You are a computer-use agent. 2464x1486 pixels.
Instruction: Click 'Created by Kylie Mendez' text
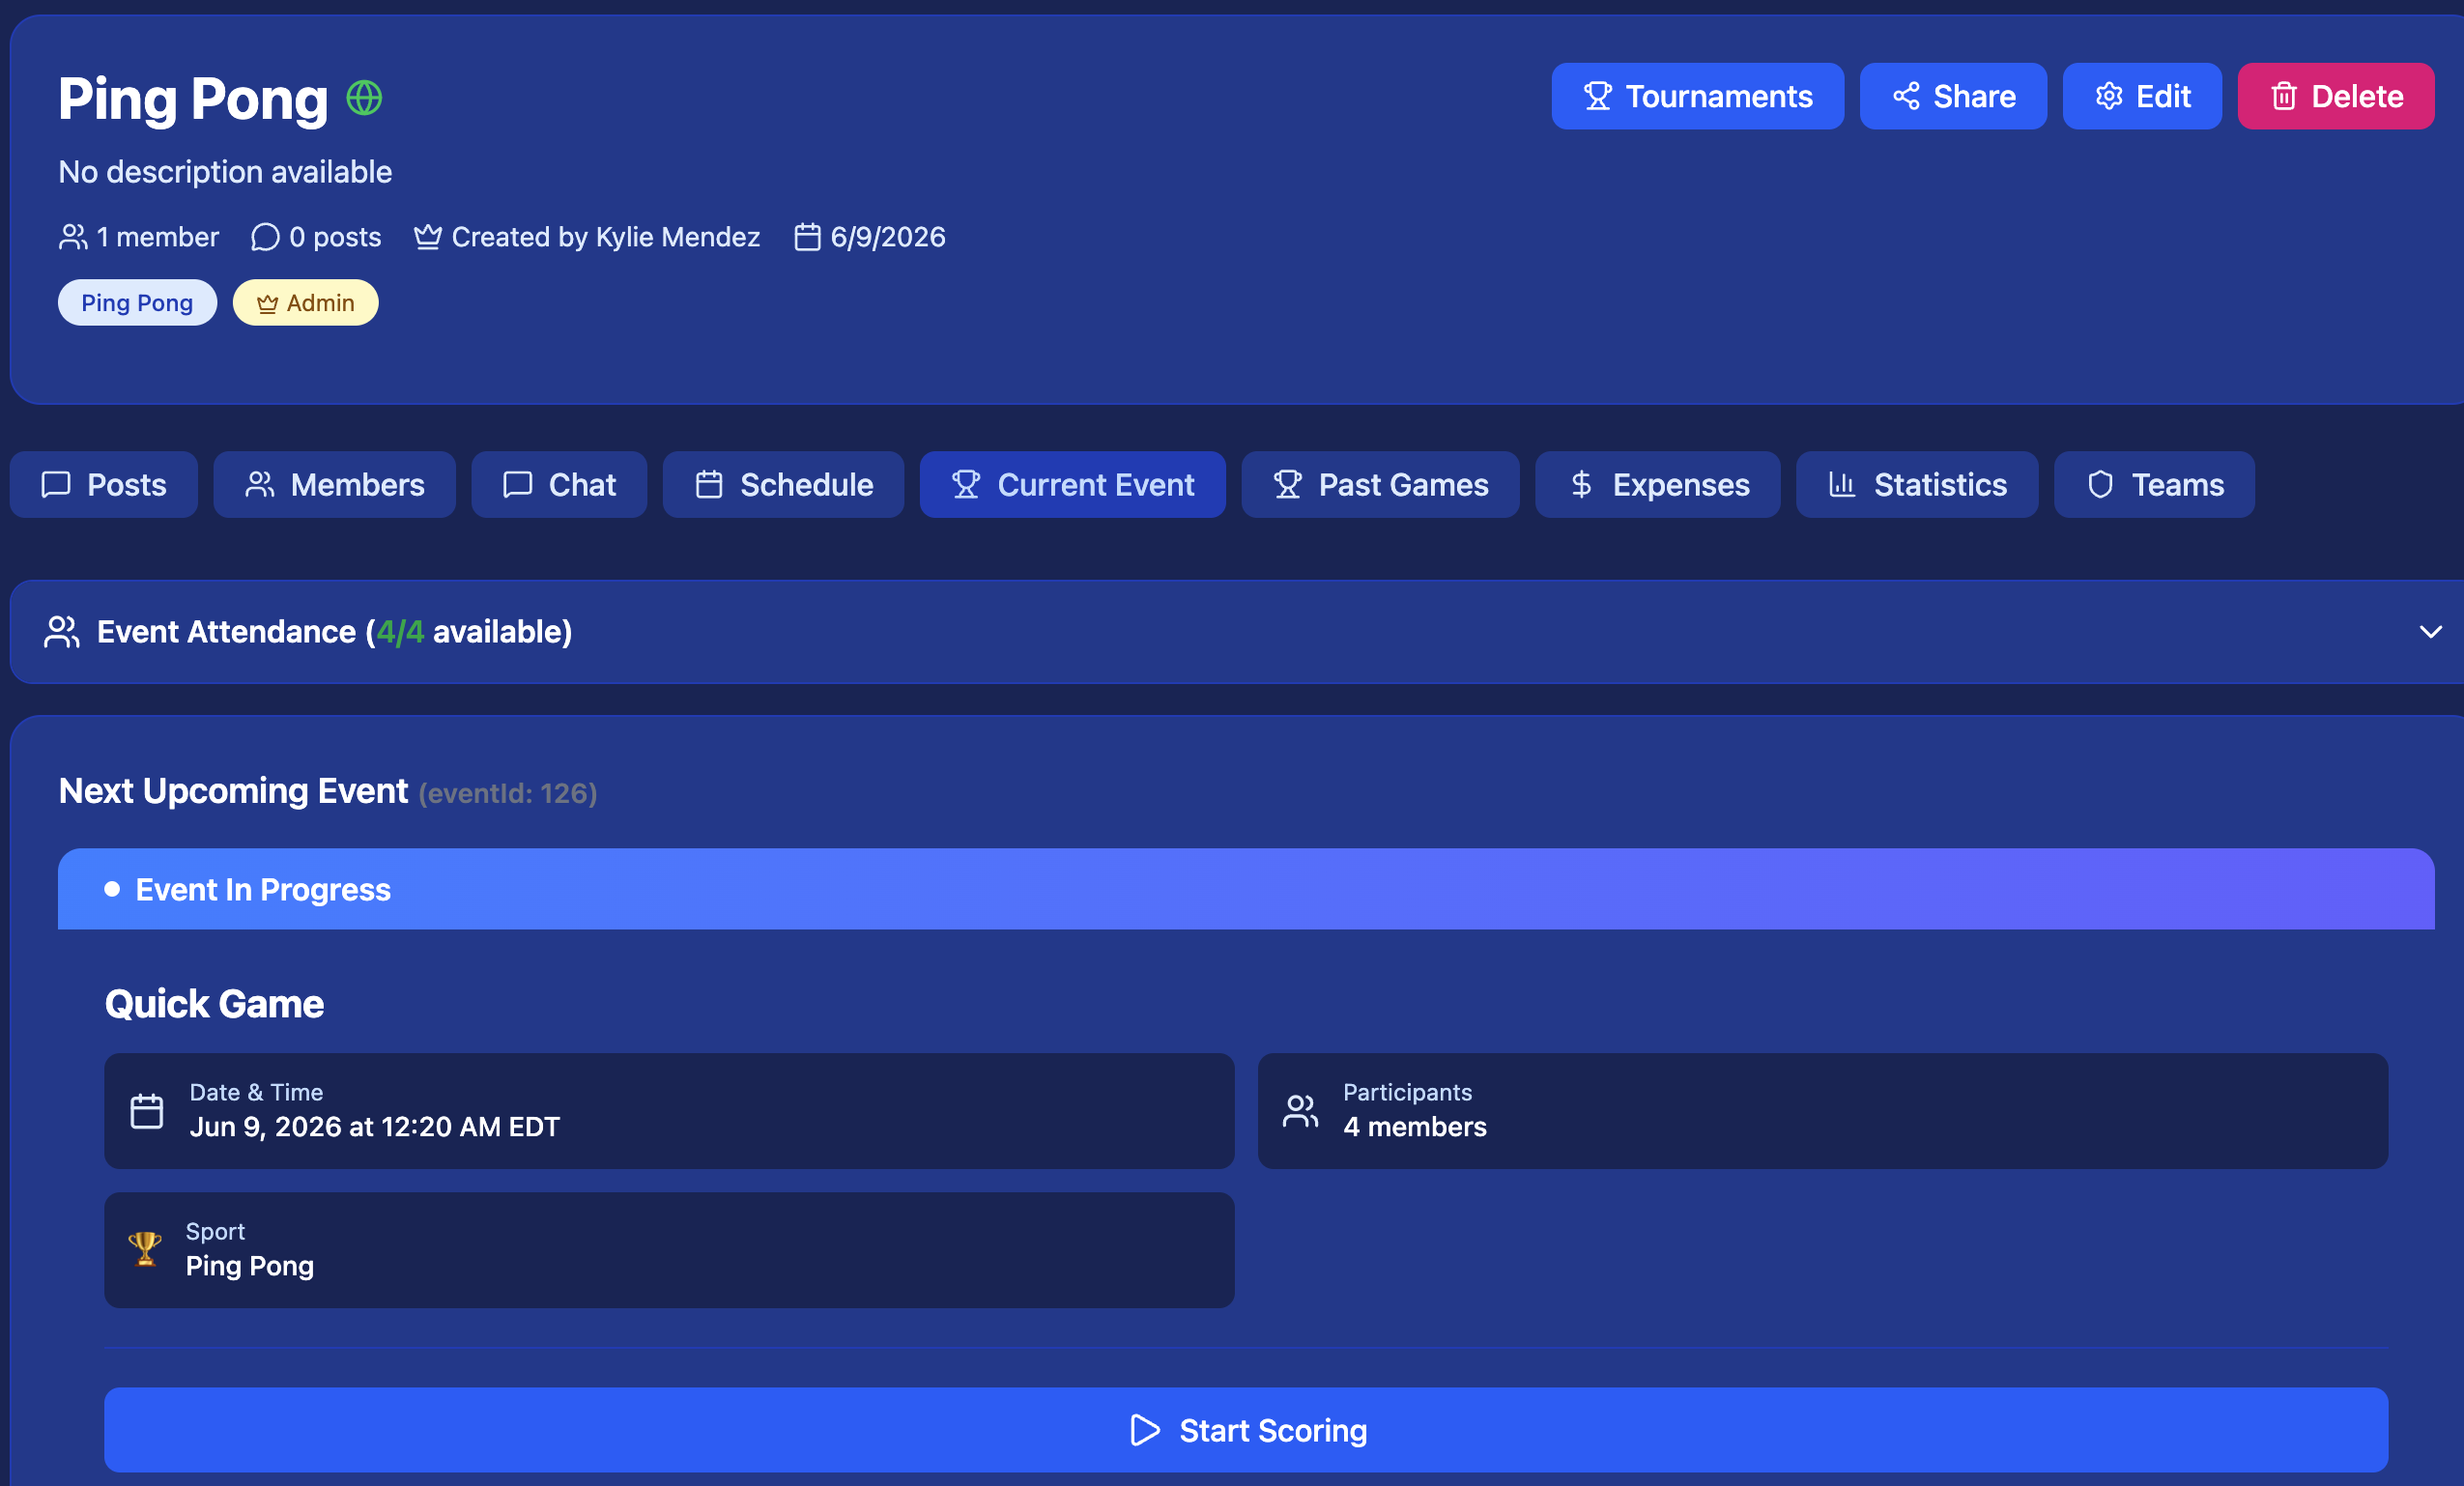point(606,237)
